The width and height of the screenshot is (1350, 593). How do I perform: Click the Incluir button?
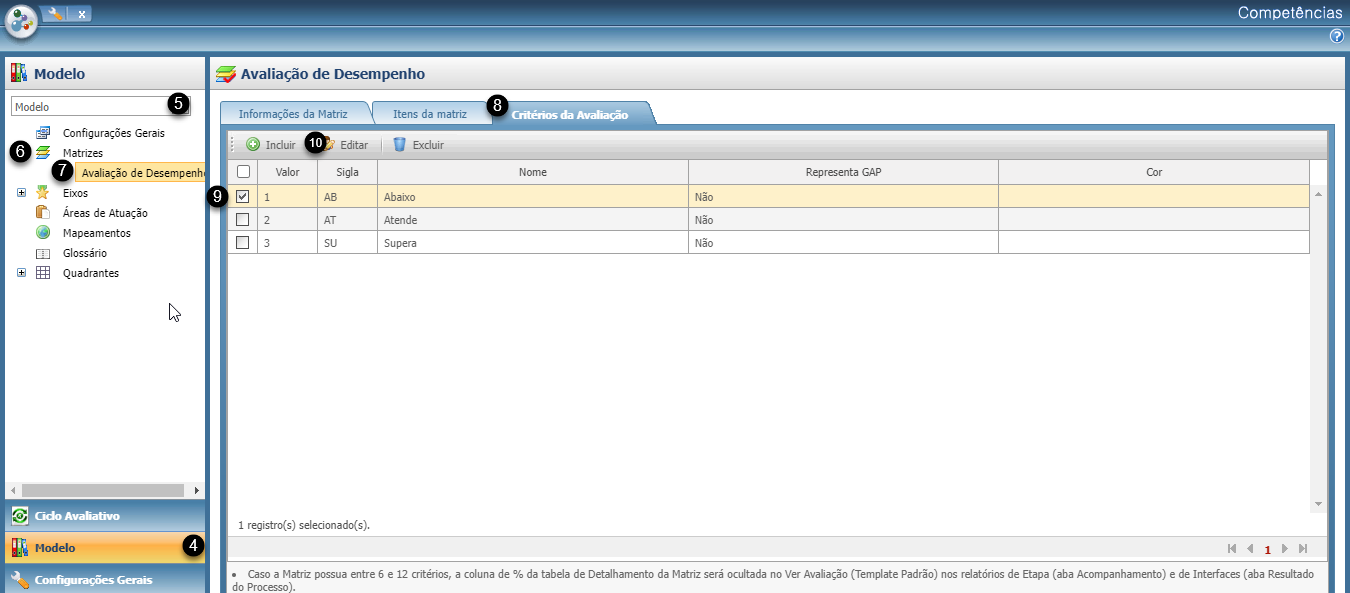(270, 145)
